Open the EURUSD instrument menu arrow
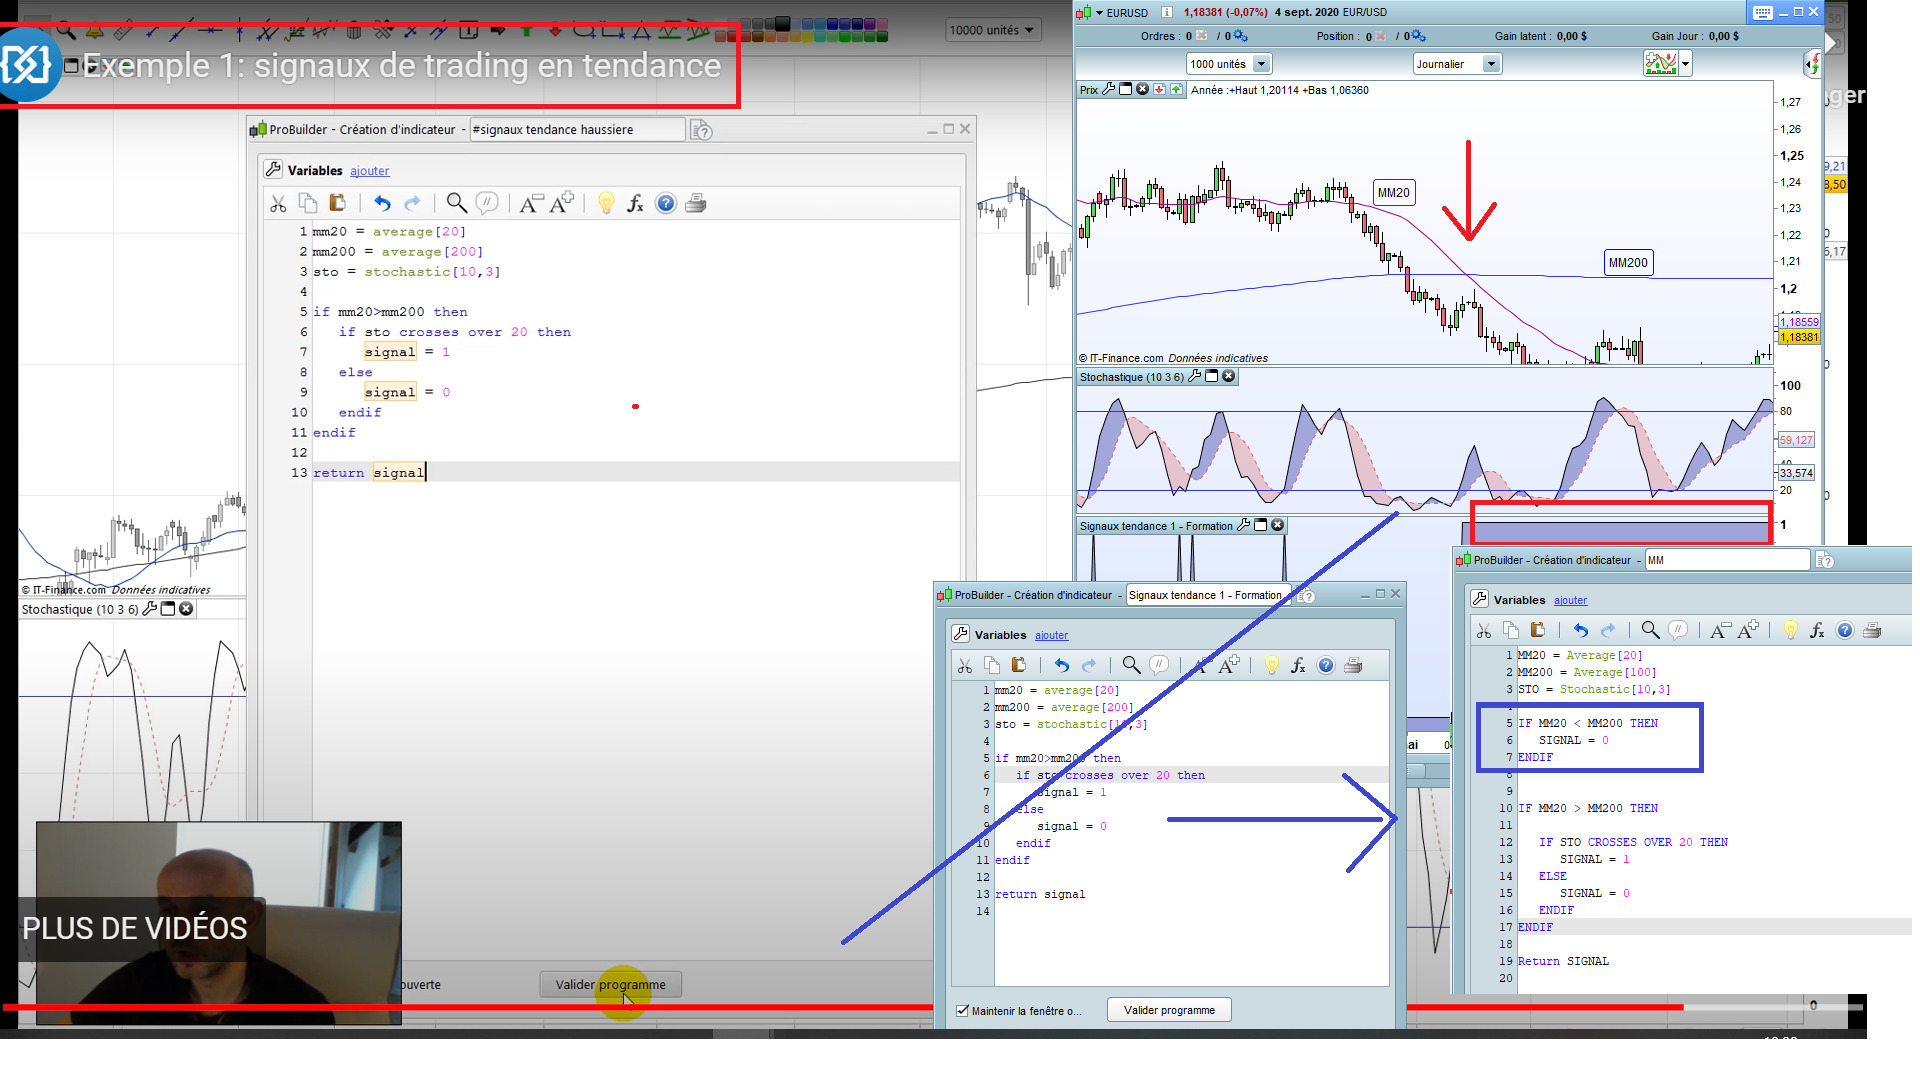 click(1099, 13)
